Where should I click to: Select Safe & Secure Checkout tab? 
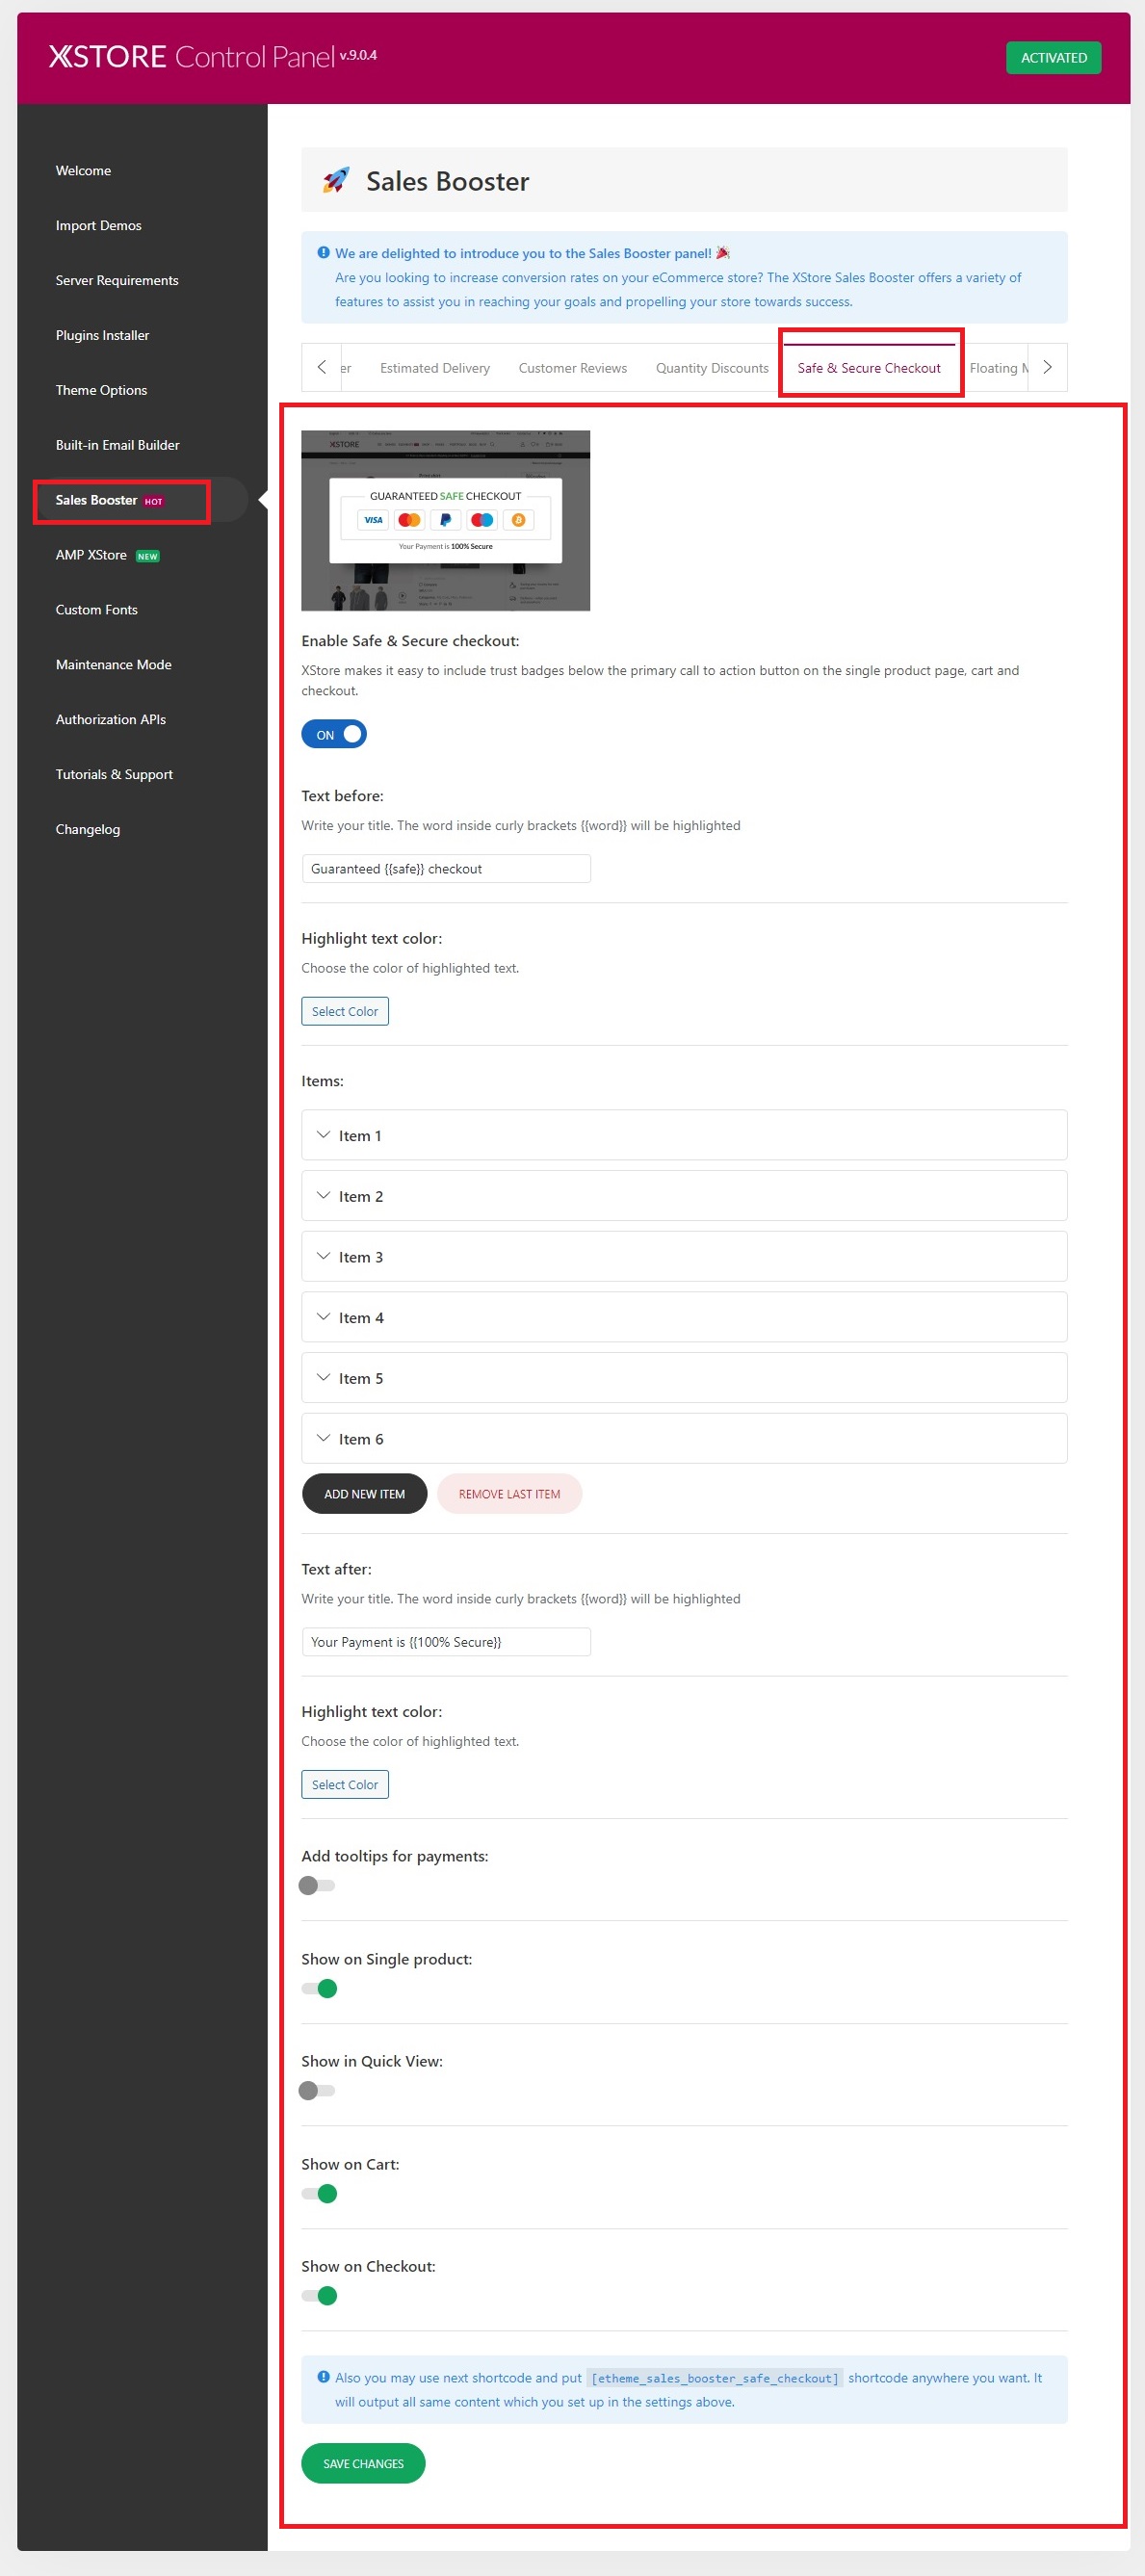coord(869,368)
